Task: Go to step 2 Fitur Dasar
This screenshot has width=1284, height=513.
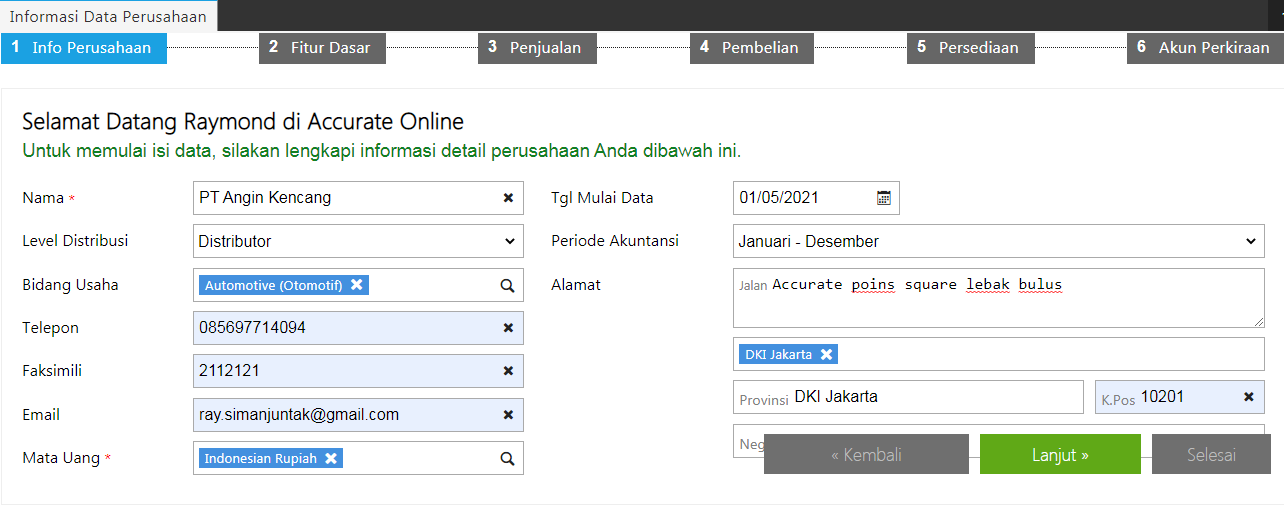Action: coord(322,48)
